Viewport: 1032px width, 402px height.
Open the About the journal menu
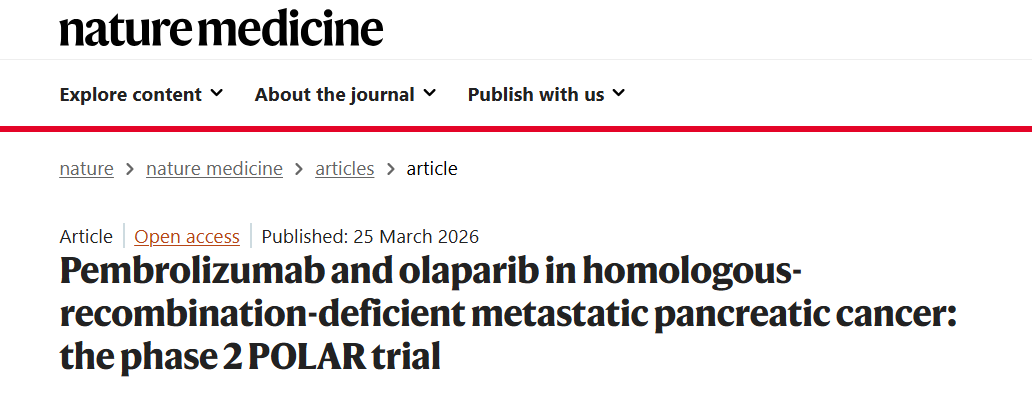click(334, 95)
